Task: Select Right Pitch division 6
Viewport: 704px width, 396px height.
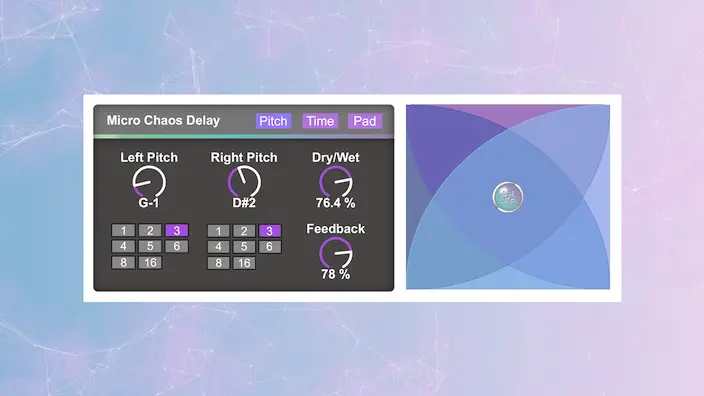Action: tap(269, 247)
